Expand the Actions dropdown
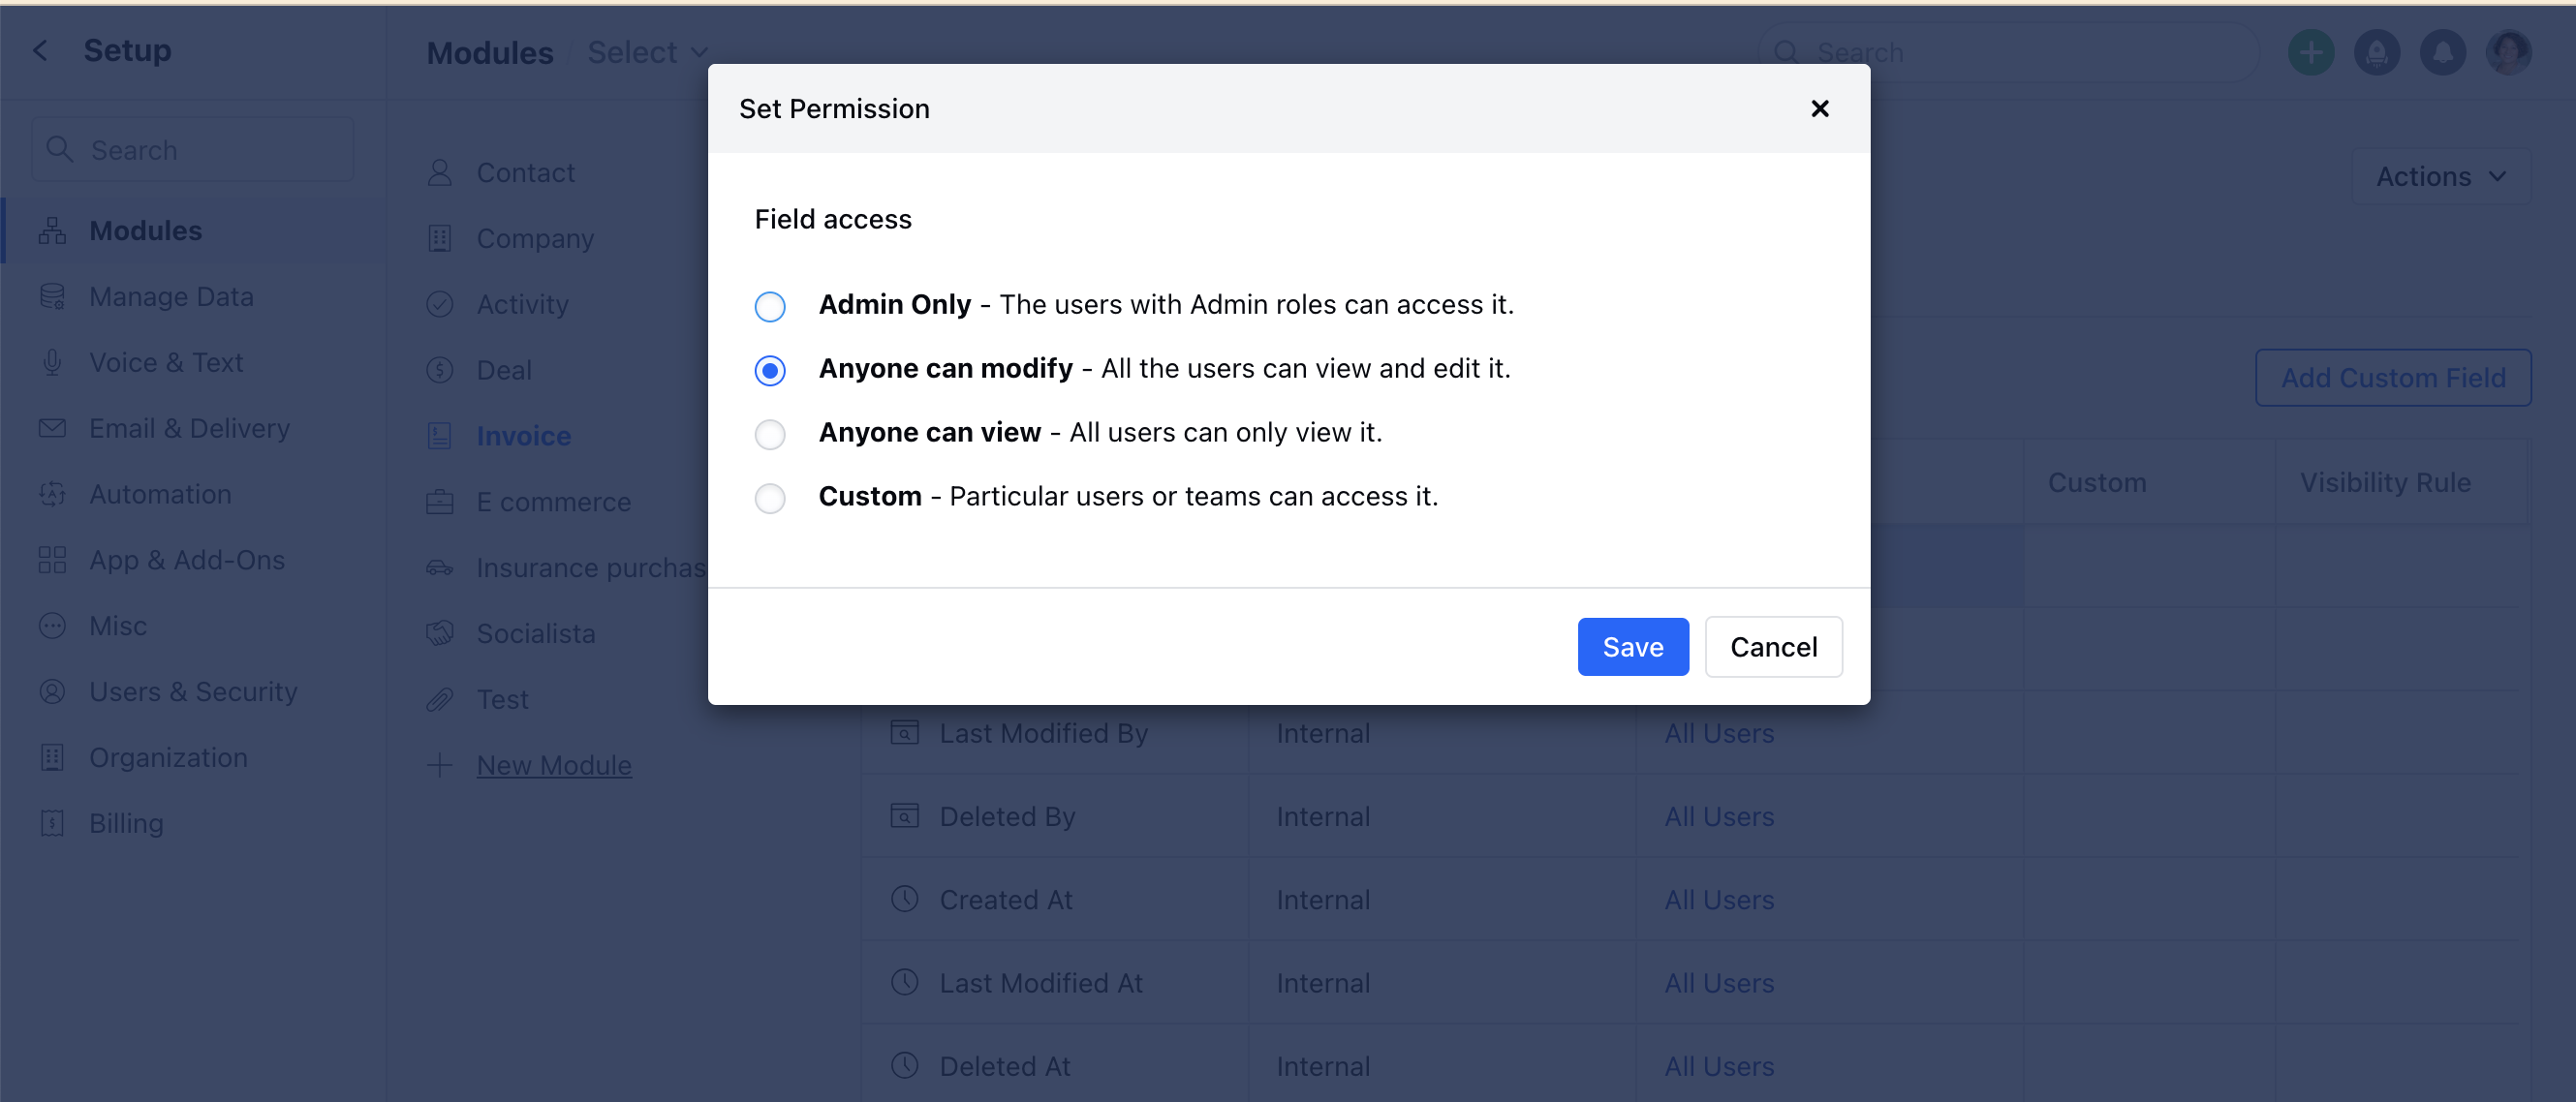2576x1102 pixels. point(2441,176)
